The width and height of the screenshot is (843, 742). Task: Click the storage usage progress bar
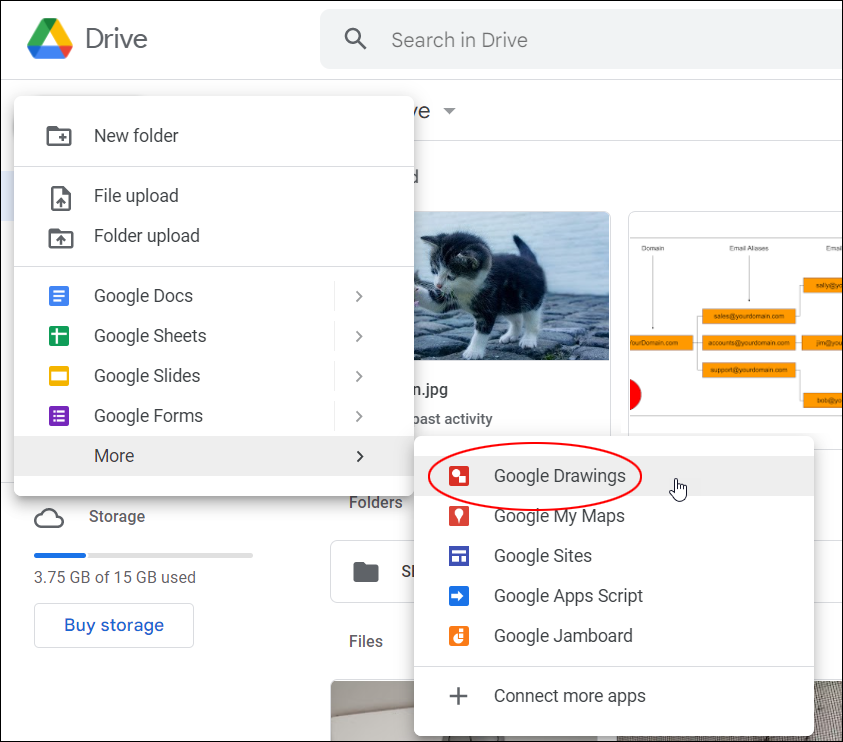[143, 555]
